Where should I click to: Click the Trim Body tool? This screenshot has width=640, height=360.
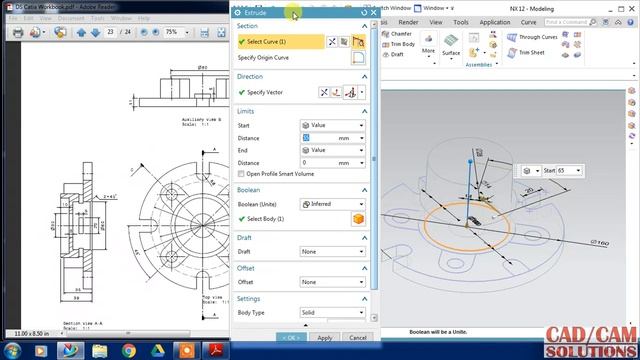[398, 44]
